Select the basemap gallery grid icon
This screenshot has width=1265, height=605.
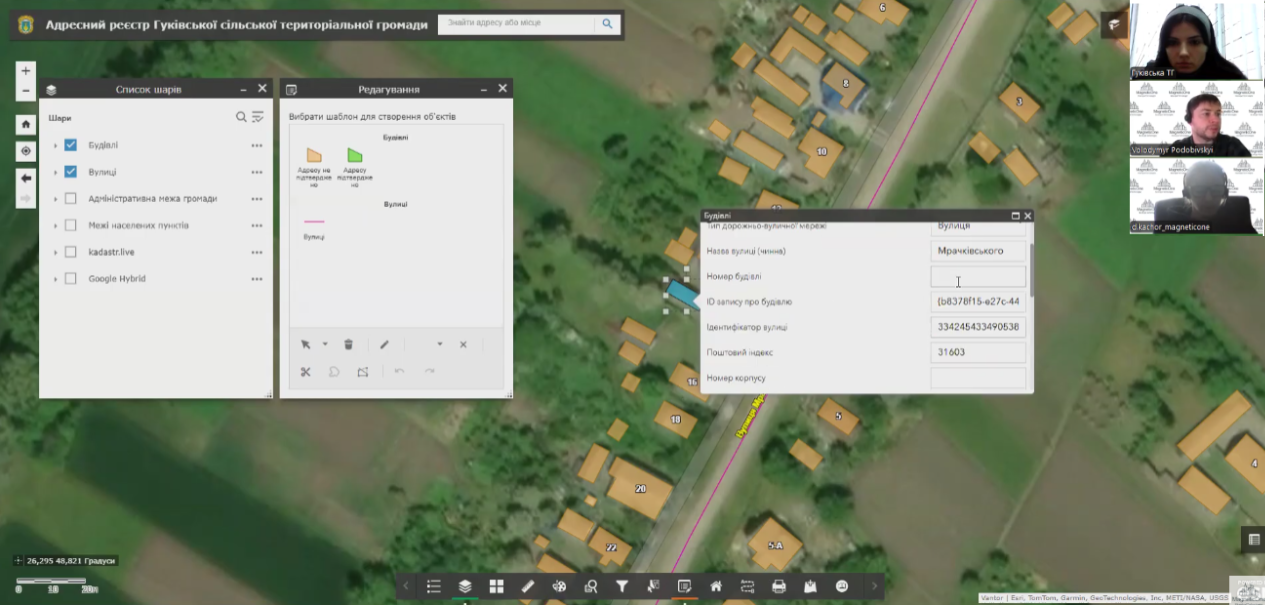click(x=496, y=586)
